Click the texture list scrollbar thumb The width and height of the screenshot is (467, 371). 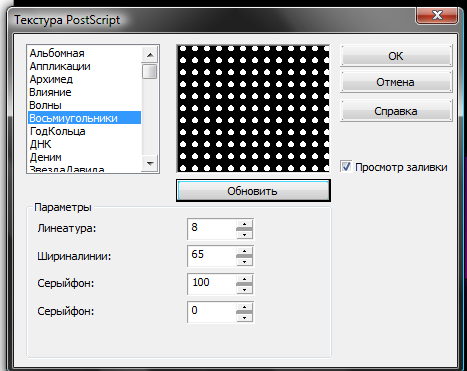tap(150, 71)
